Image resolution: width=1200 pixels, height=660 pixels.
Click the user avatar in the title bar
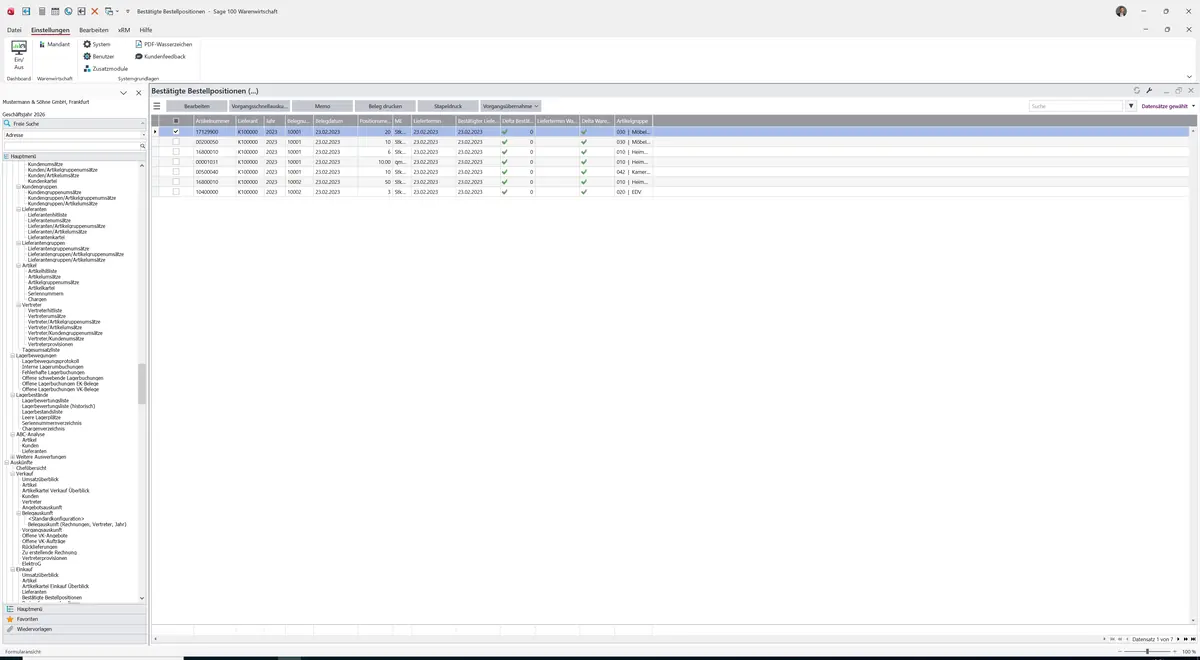pos(1121,11)
